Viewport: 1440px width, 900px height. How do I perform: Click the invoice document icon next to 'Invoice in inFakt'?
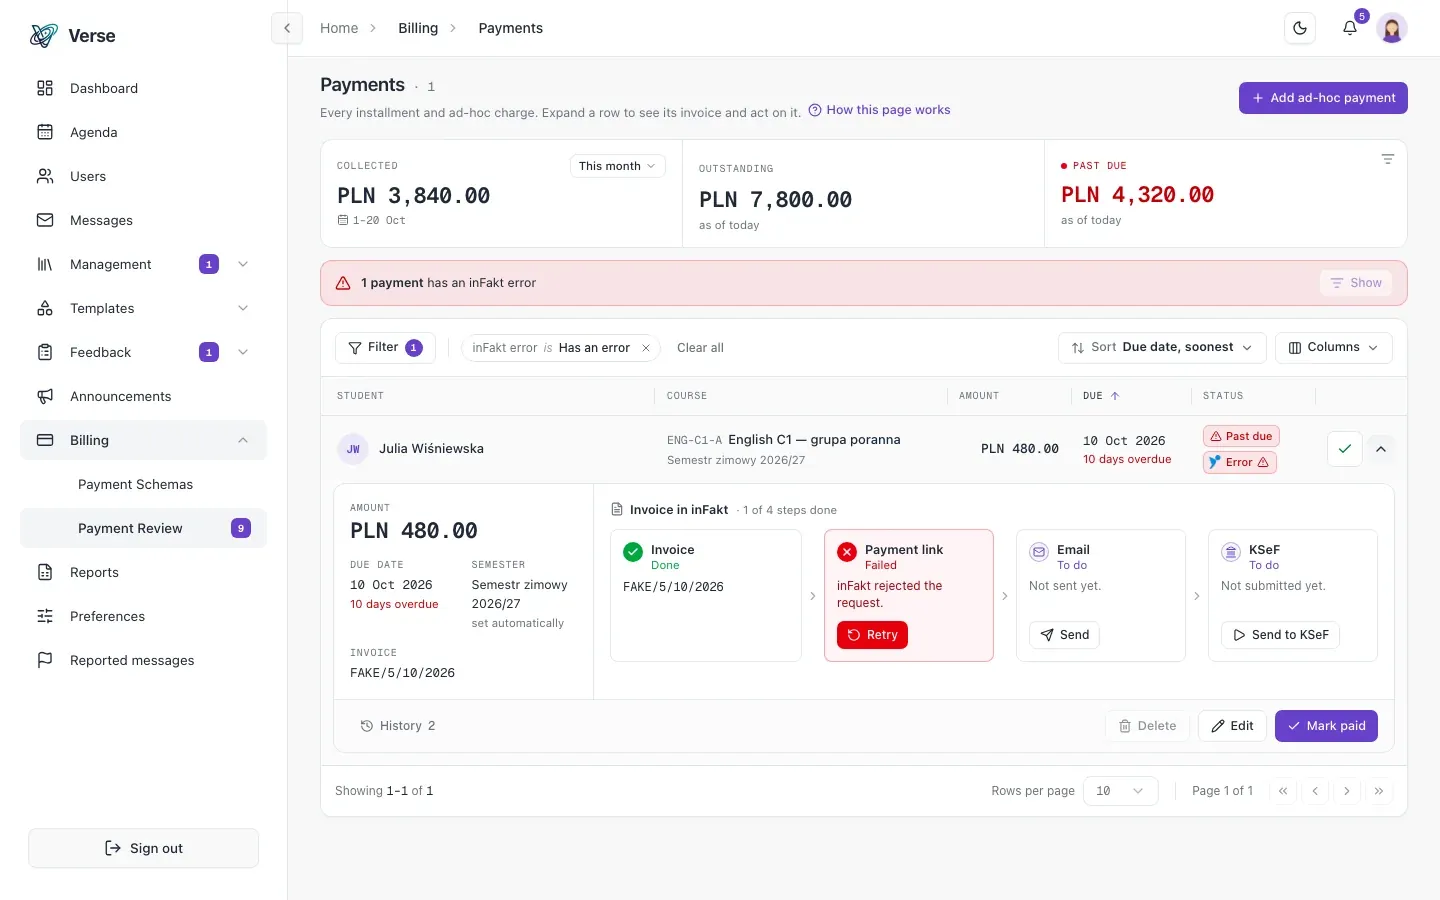(x=617, y=510)
